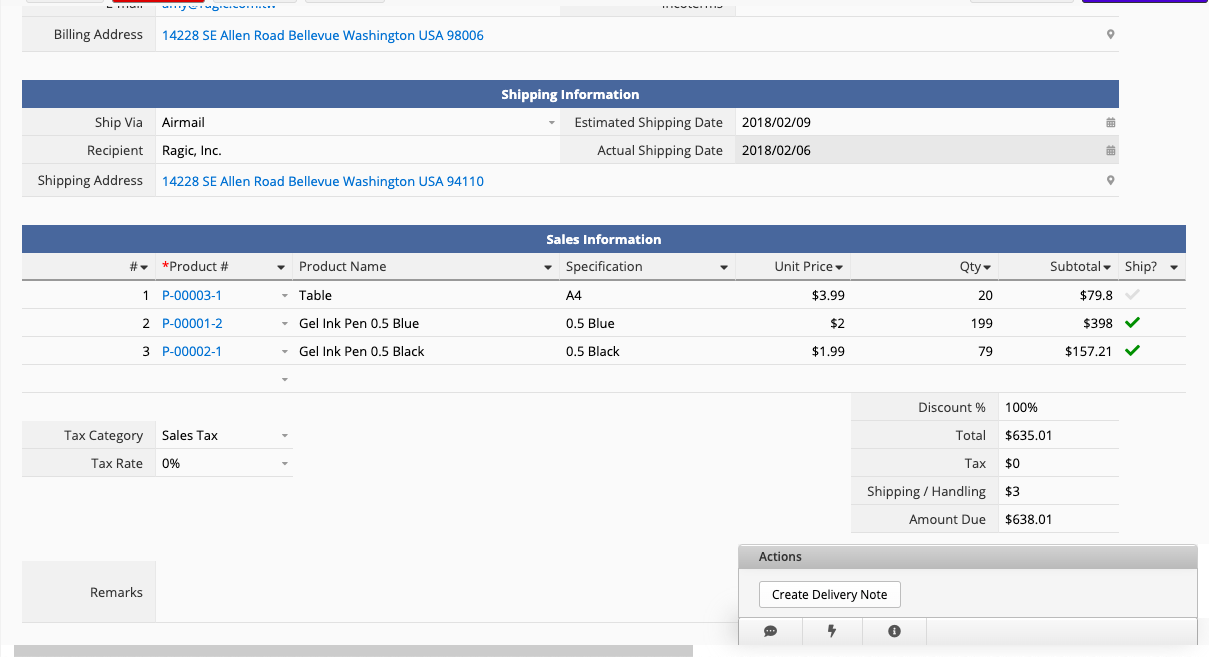Open the Product # column header menu arrow
Image resolution: width=1209 pixels, height=657 pixels.
click(x=281, y=268)
